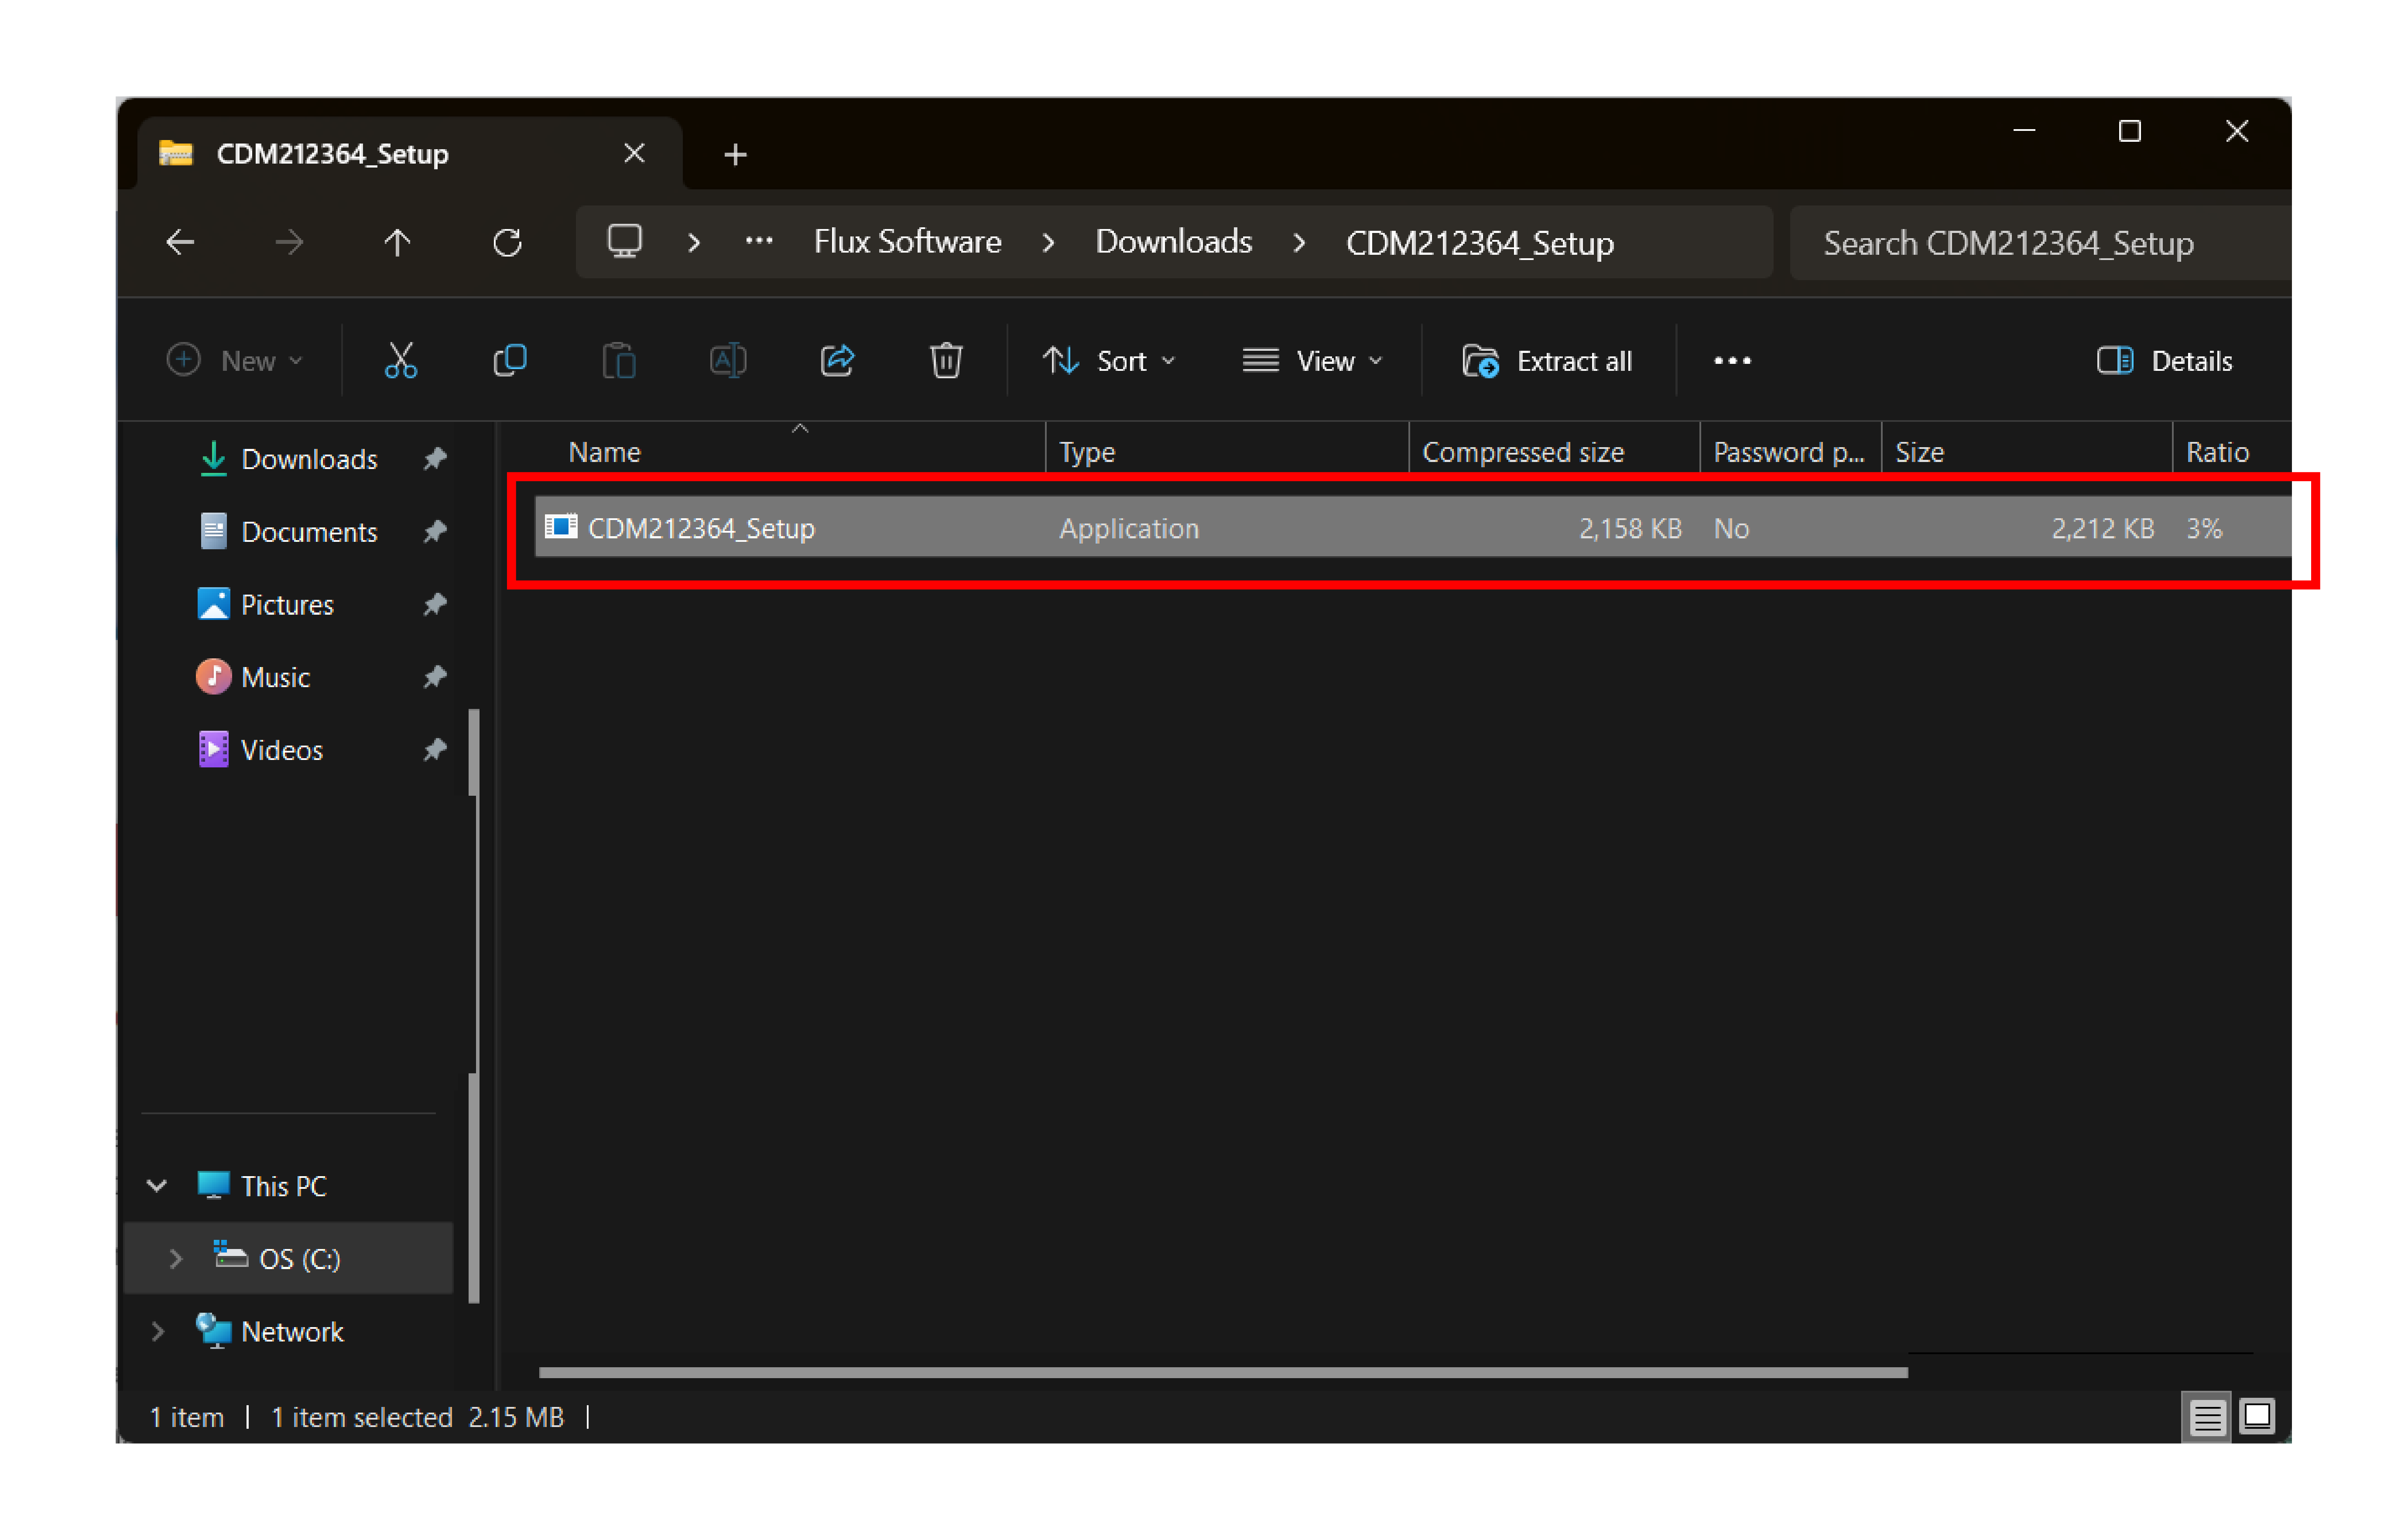The width and height of the screenshot is (2408, 1540).
Task: Open the See more ellipsis menu
Action: pyautogui.click(x=1732, y=361)
